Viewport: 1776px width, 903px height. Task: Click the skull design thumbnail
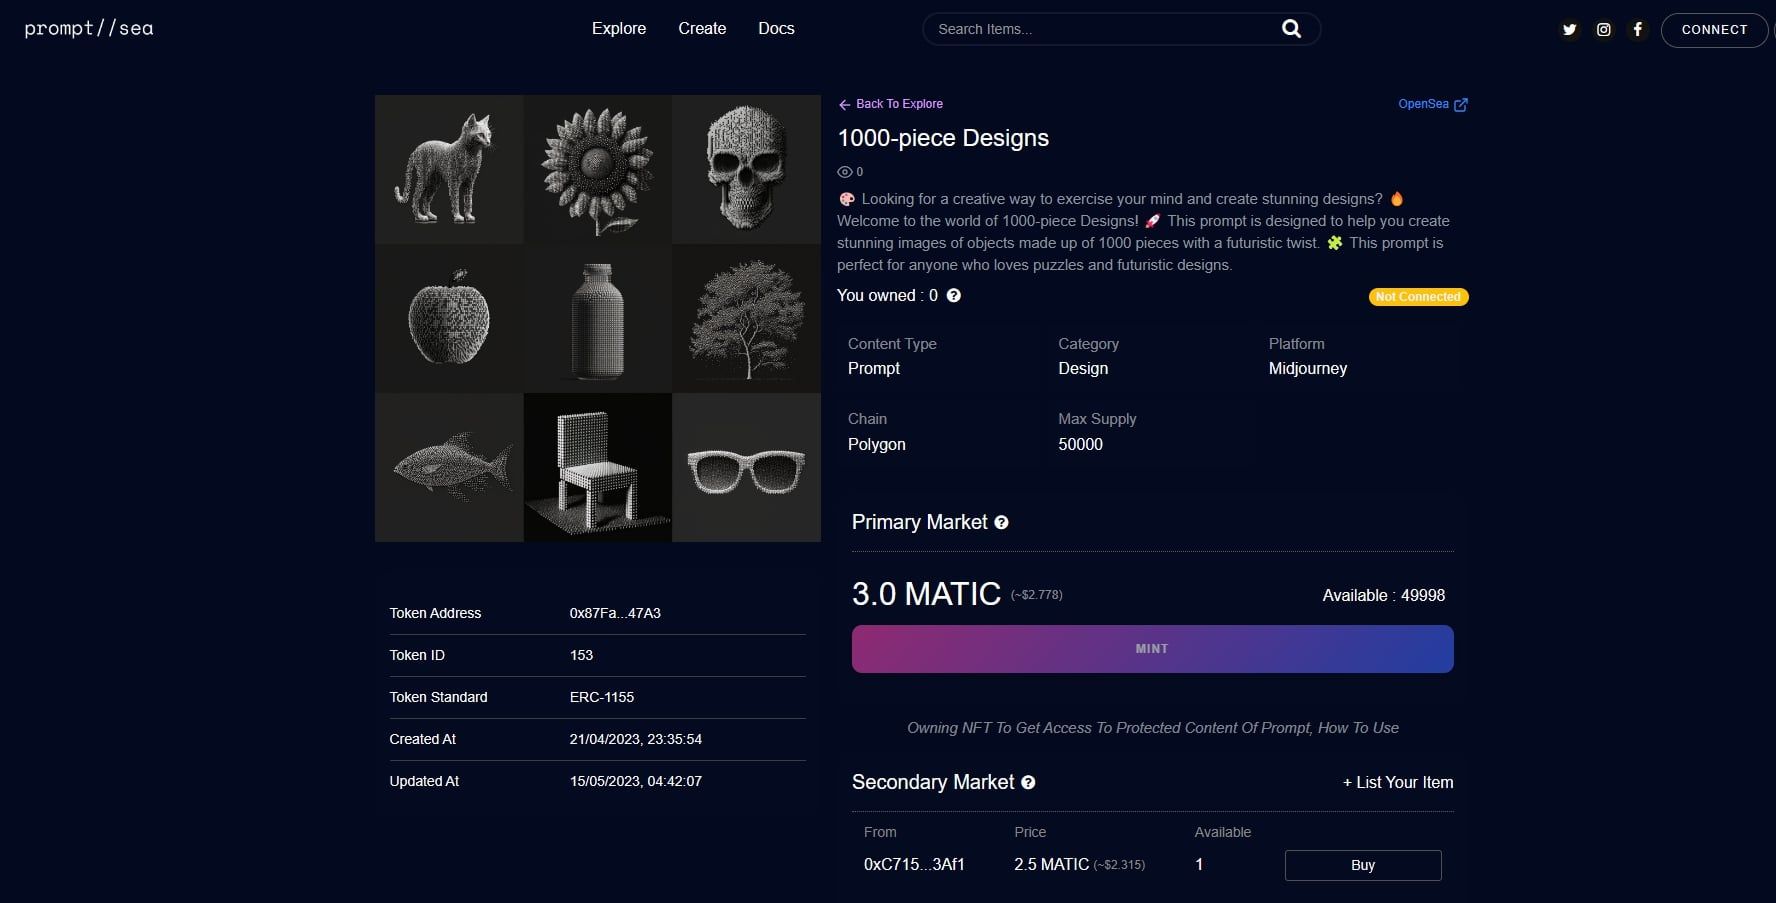[746, 169]
